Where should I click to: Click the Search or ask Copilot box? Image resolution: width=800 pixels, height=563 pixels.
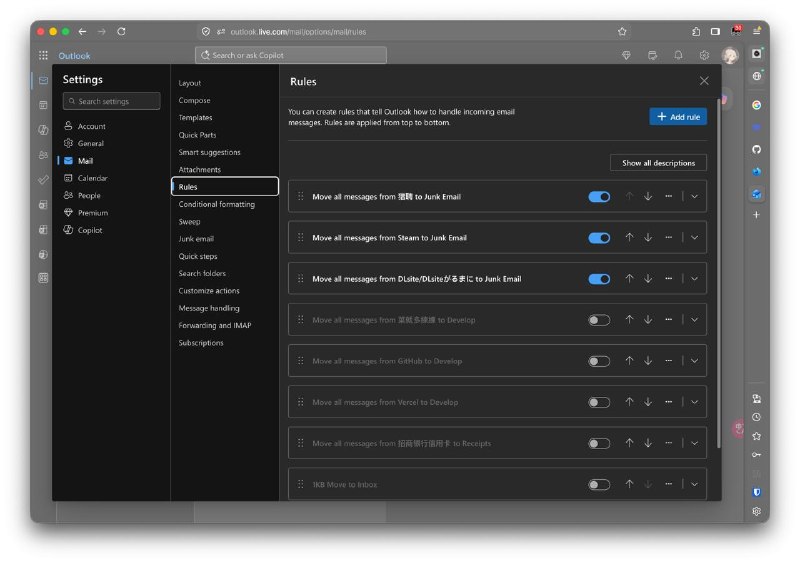tap(291, 55)
